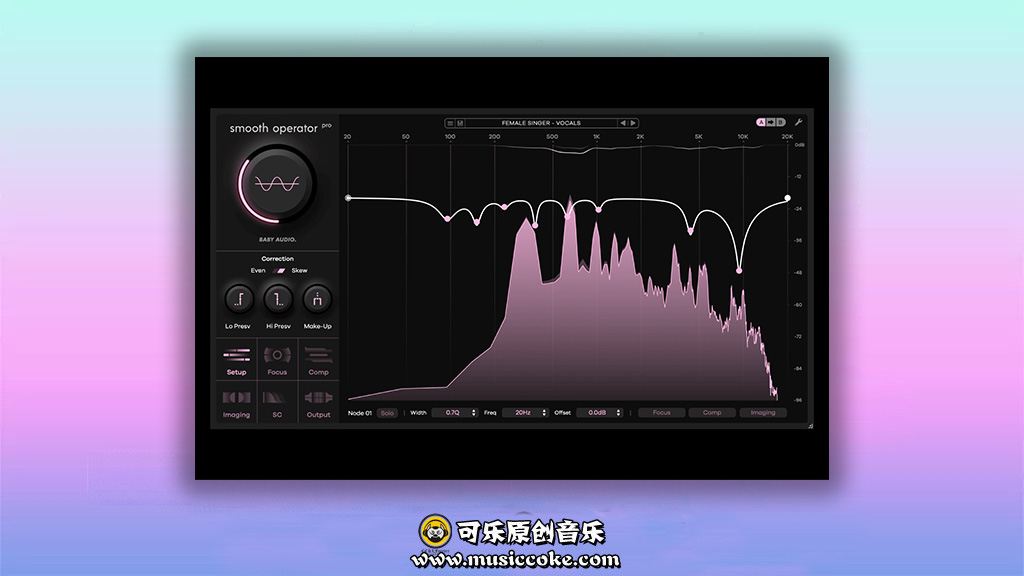This screenshot has height=576, width=1024.
Task: Go to the next preset arrow
Action: (x=633, y=123)
